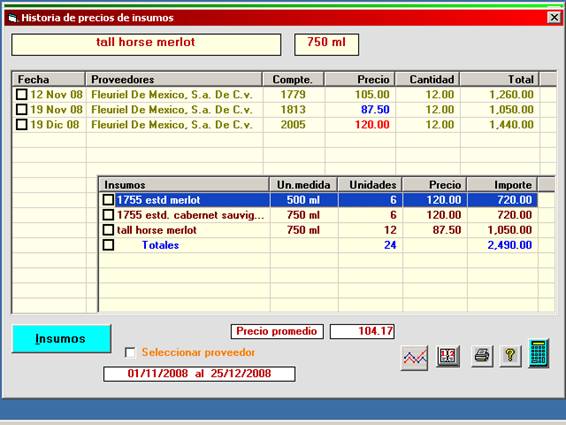This screenshot has width=566, height=425.
Task: Print the price history report
Action: pyautogui.click(x=482, y=356)
